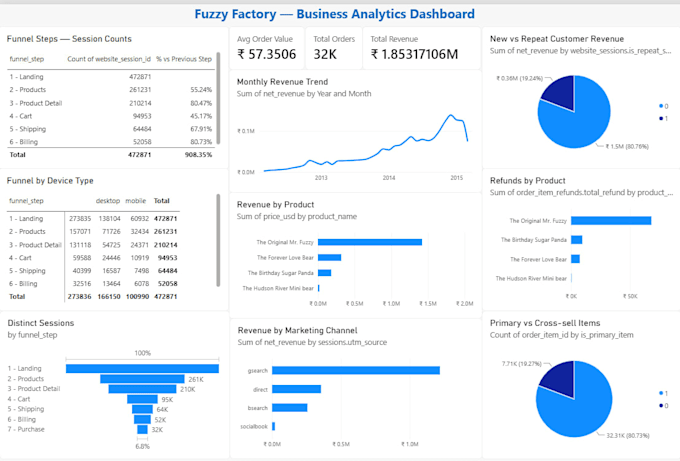Click The Hudson River Mini bear label in Refunds chart
This screenshot has height=461, width=680.
[x=531, y=278]
